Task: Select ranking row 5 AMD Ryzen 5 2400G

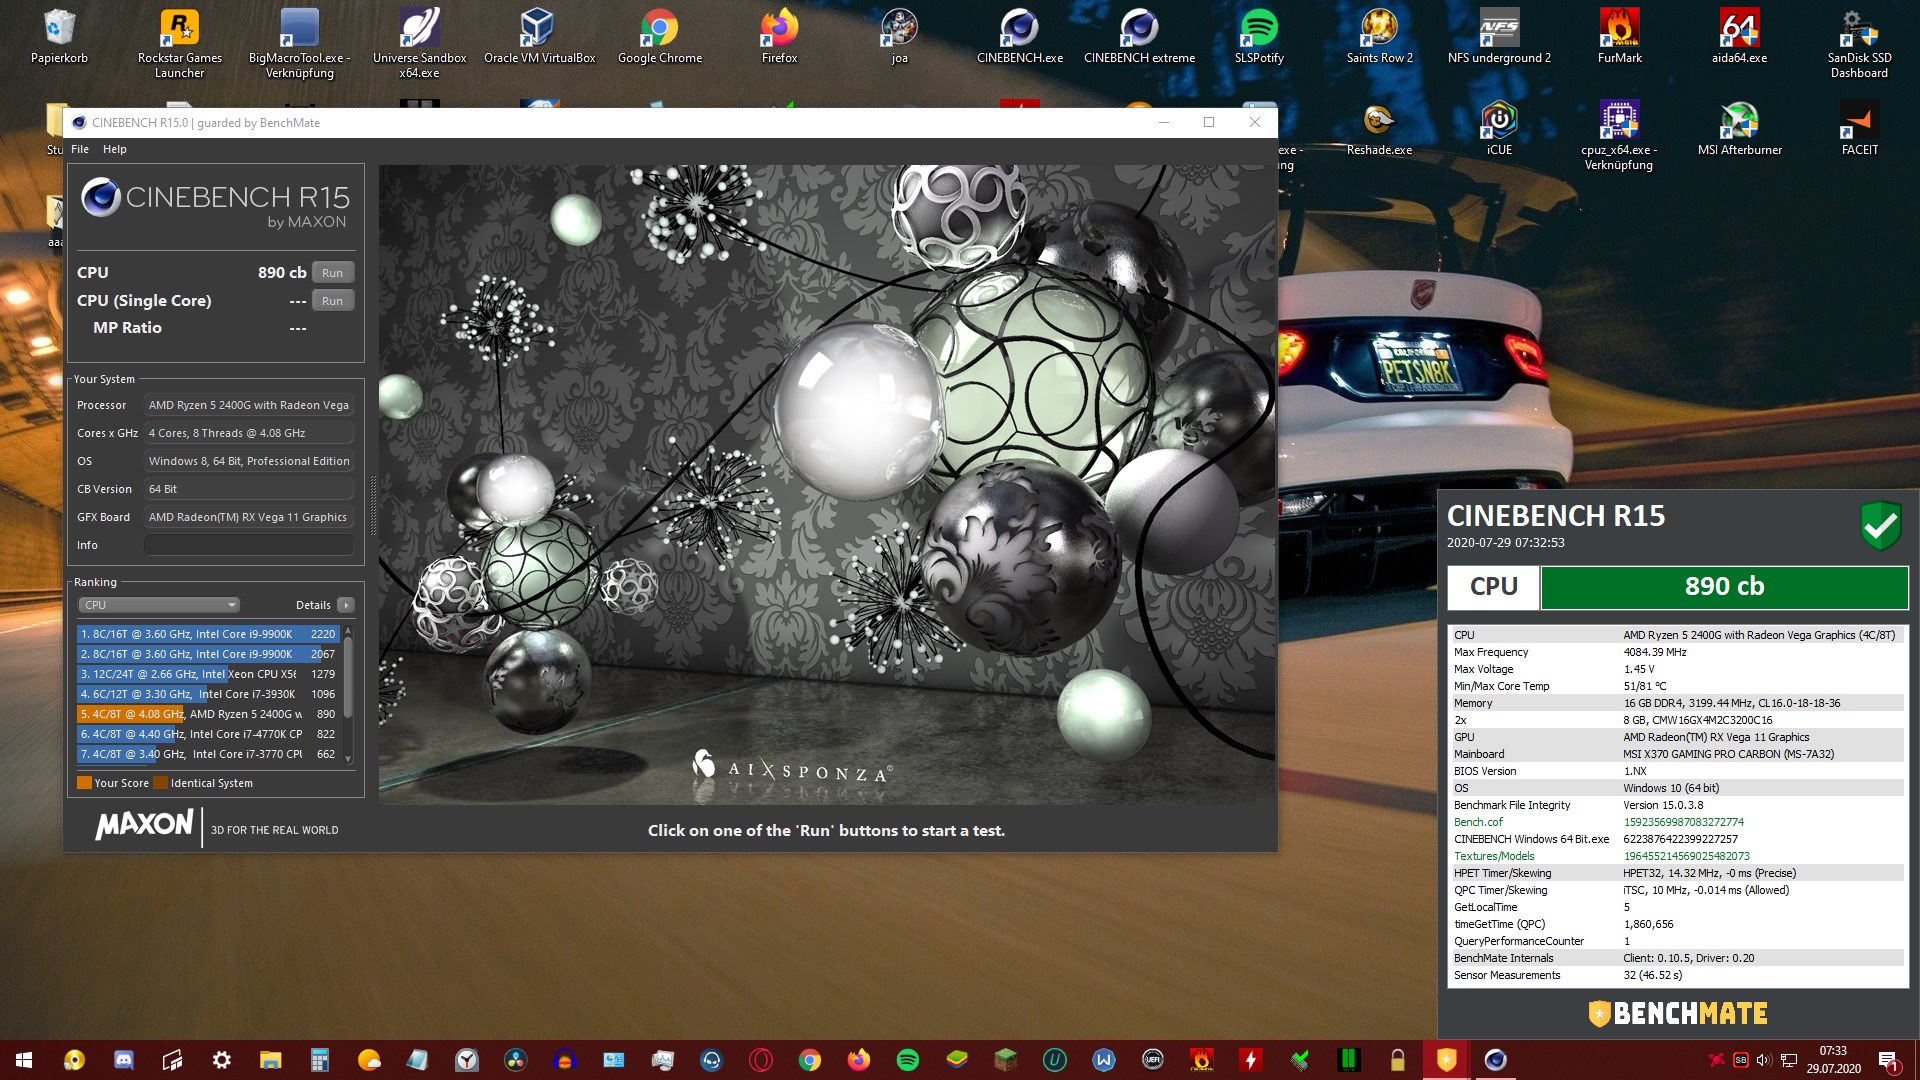Action: coord(208,714)
